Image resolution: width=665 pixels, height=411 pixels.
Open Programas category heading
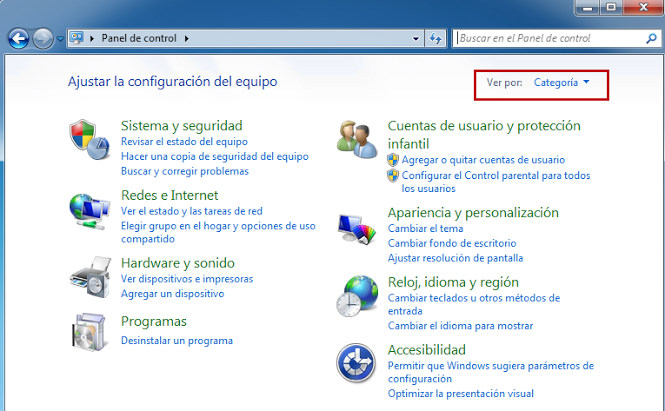click(x=154, y=322)
